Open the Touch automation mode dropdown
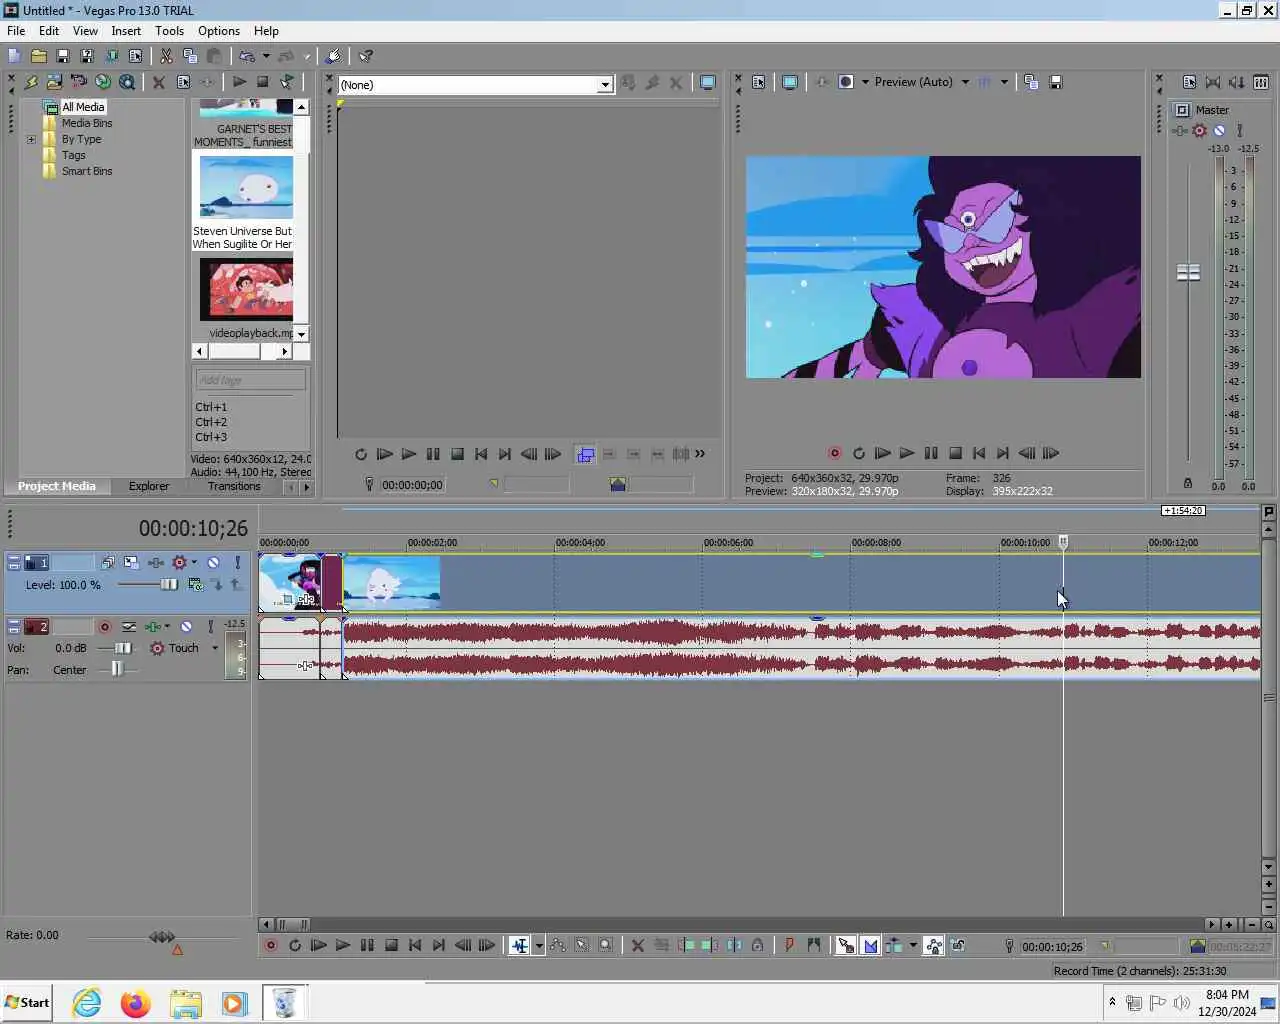Viewport: 1280px width, 1024px height. [215, 648]
